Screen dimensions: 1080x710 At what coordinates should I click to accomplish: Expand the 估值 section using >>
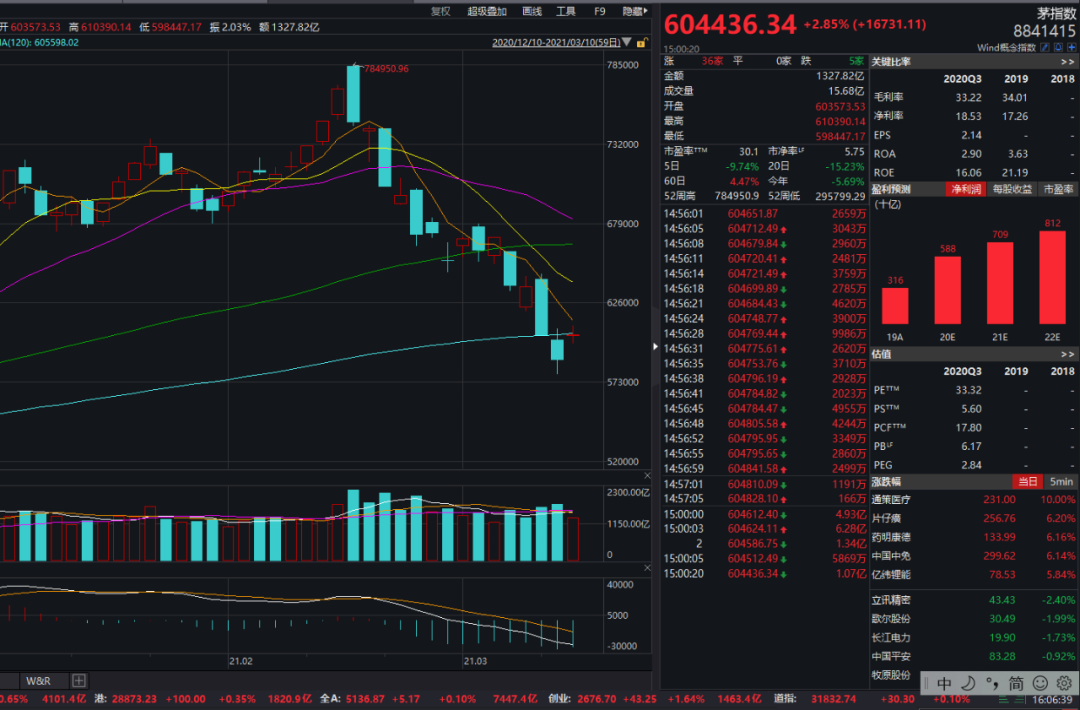1066,354
